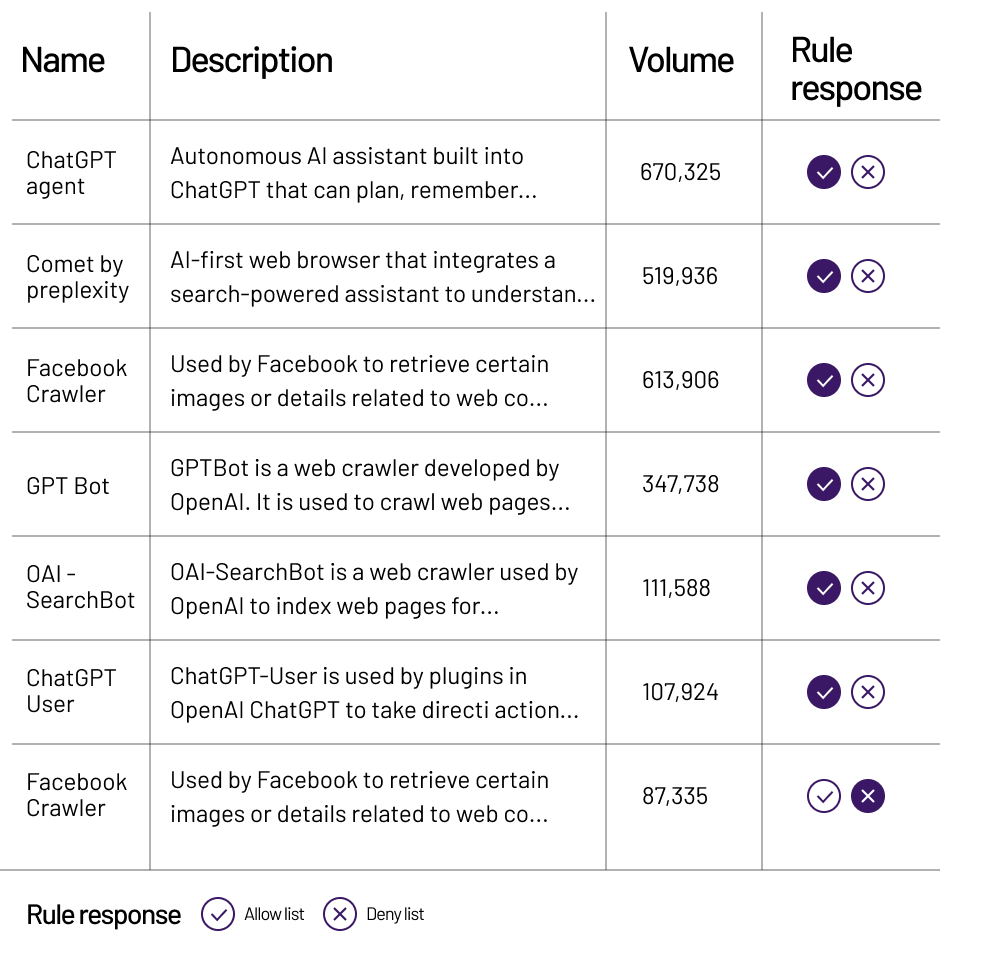Deny the 613,906 Facebook Crawler row
The width and height of the screenshot is (982, 958).
867,380
